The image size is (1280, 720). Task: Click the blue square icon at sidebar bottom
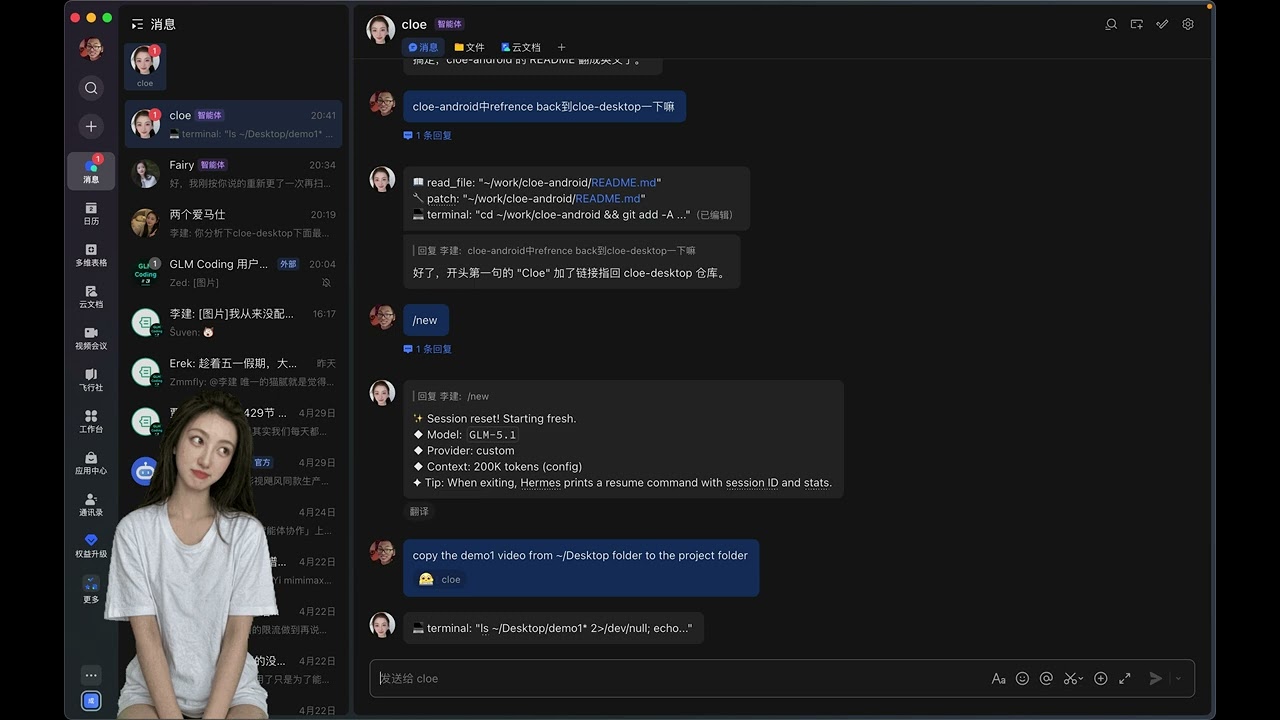pyautogui.click(x=91, y=702)
